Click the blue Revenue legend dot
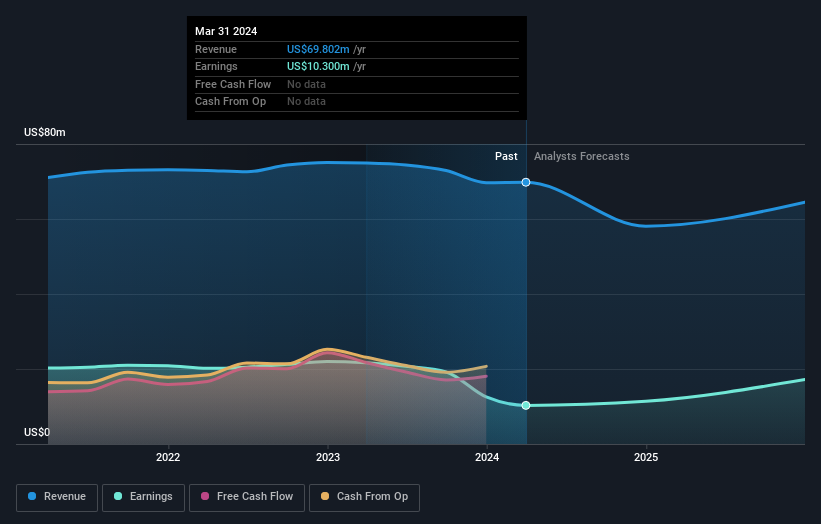This screenshot has height=524, width=821. [x=32, y=496]
